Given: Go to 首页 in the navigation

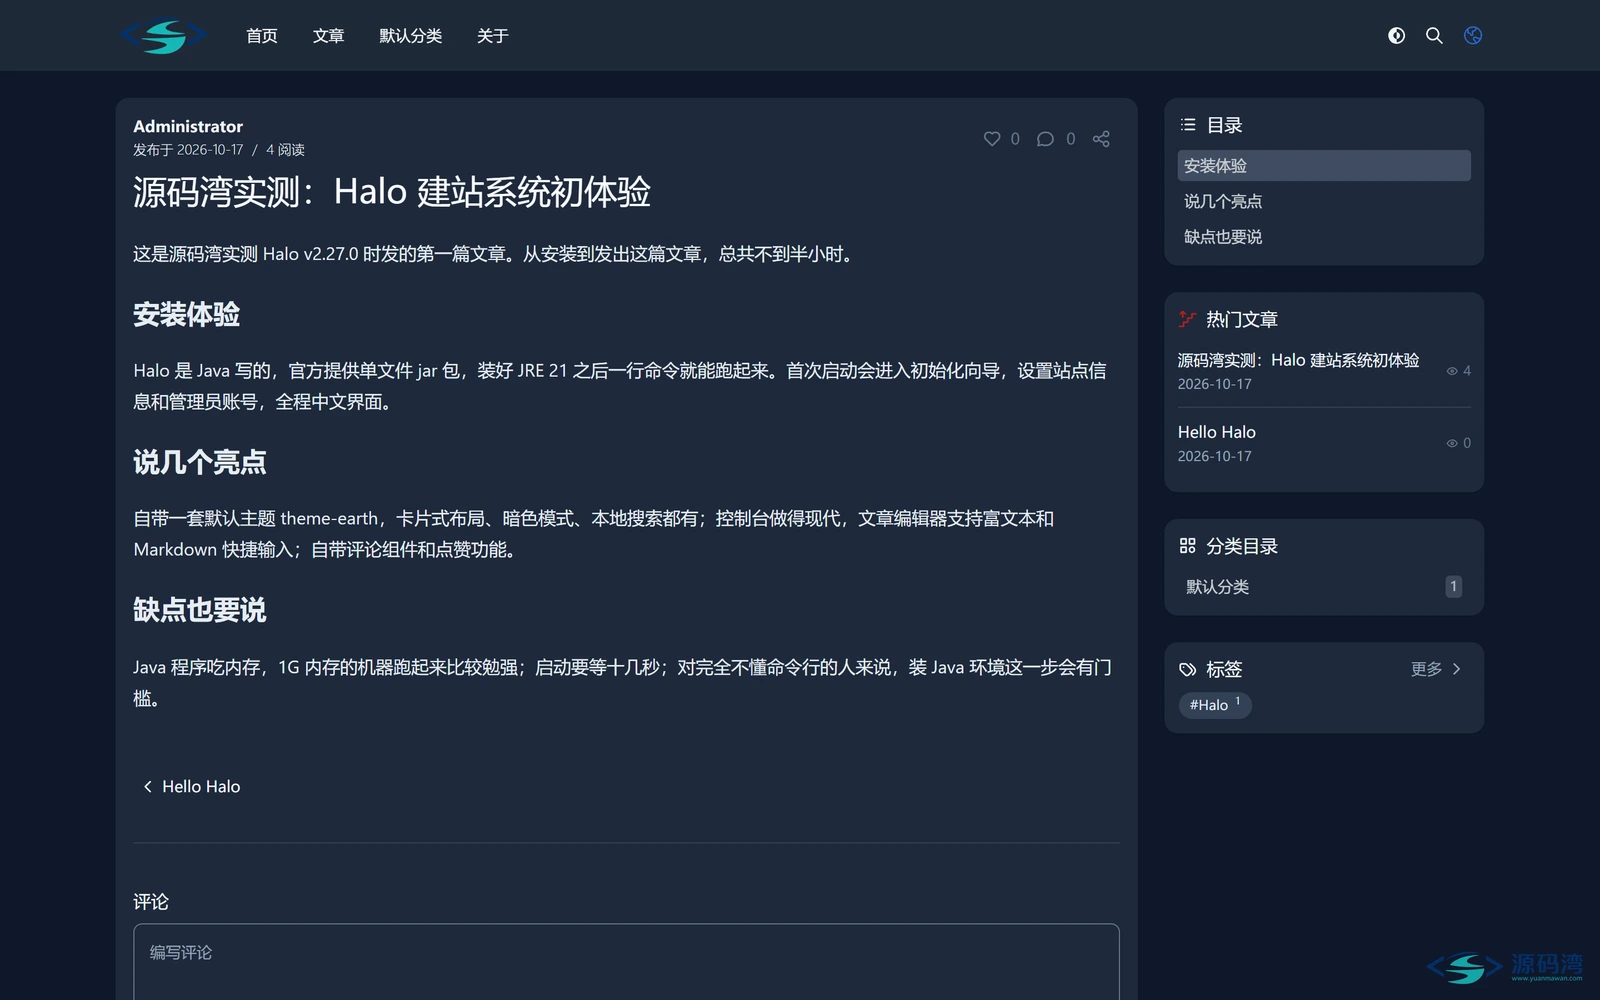Looking at the screenshot, I should [262, 36].
